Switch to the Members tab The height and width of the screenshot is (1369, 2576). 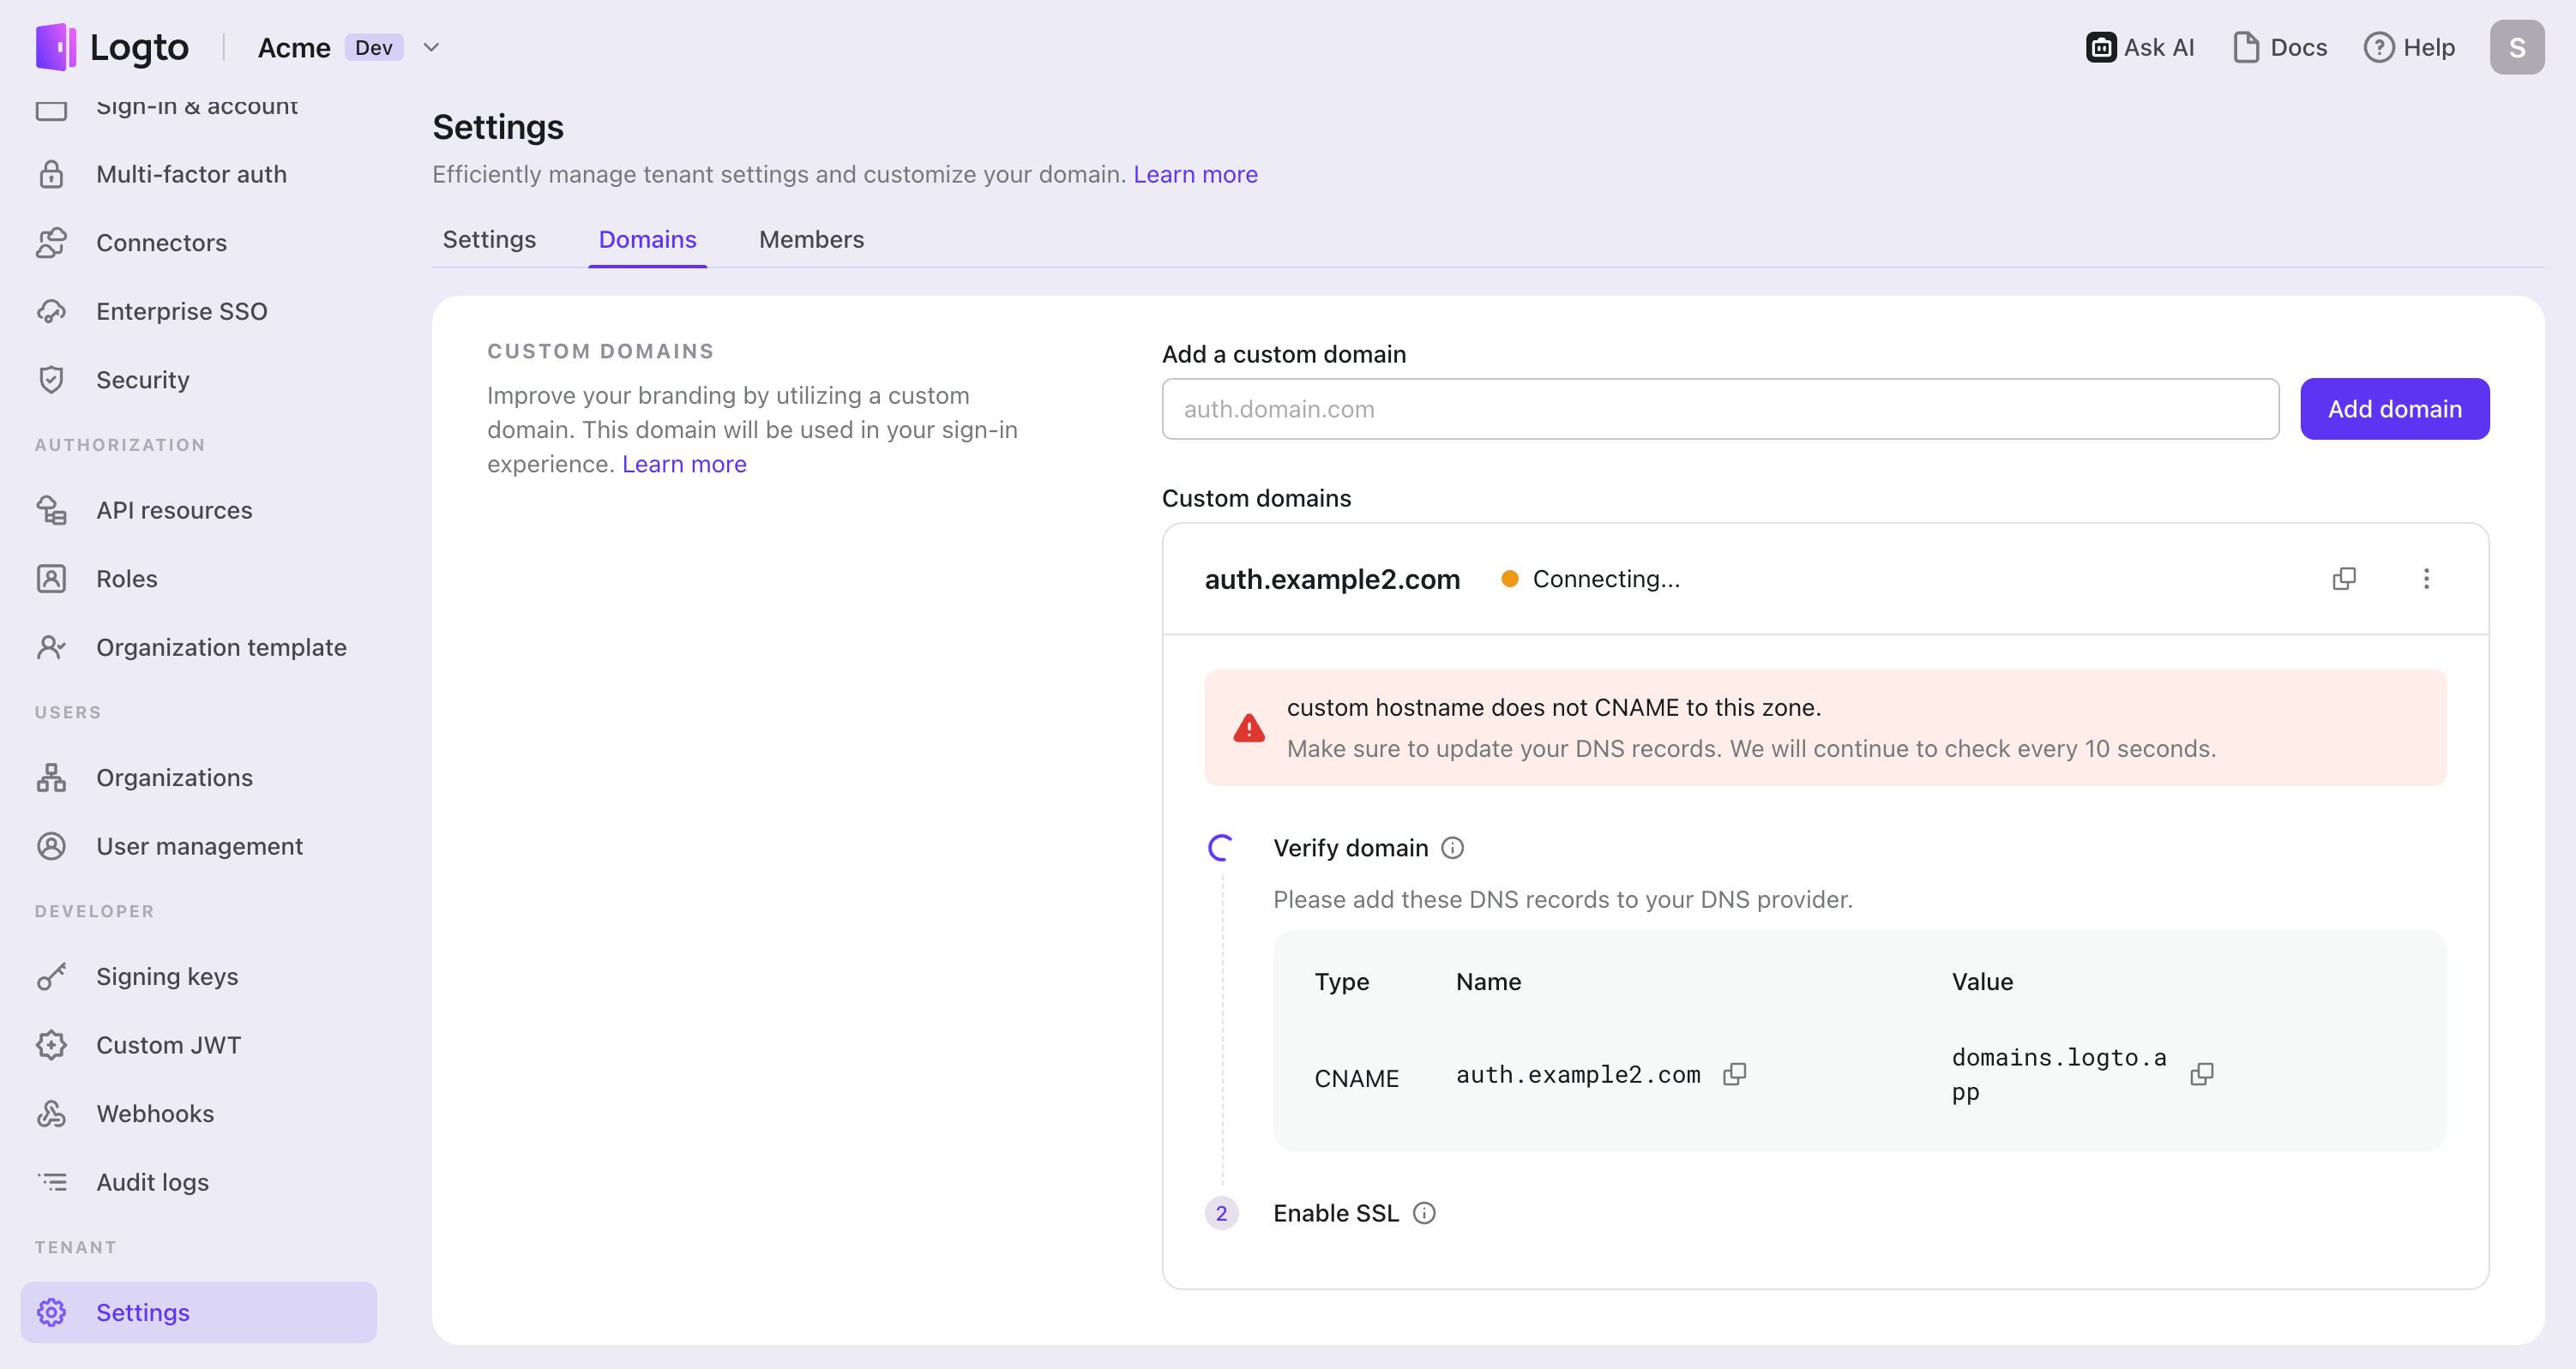811,240
